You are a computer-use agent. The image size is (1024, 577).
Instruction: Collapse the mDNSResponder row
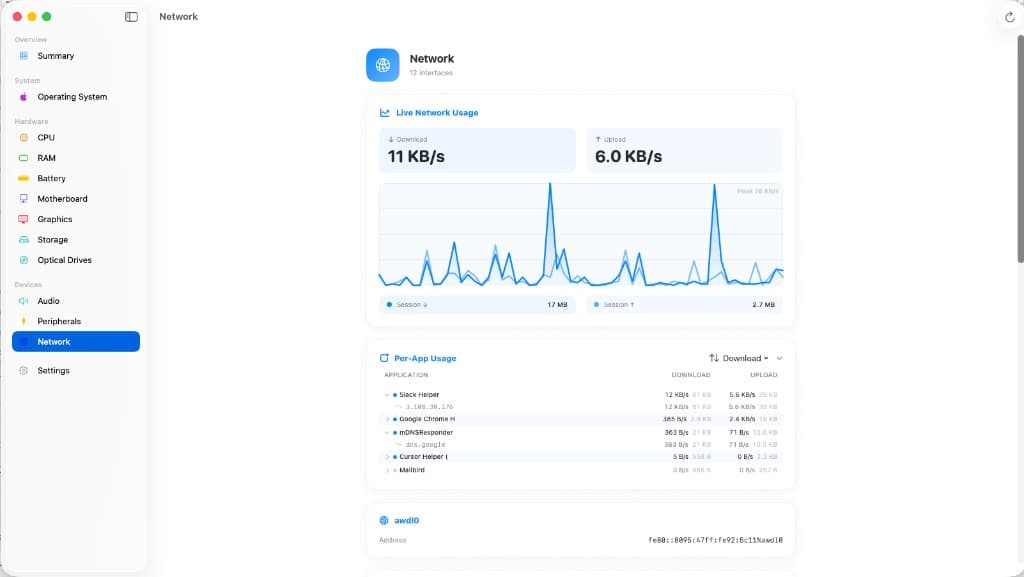(x=387, y=433)
